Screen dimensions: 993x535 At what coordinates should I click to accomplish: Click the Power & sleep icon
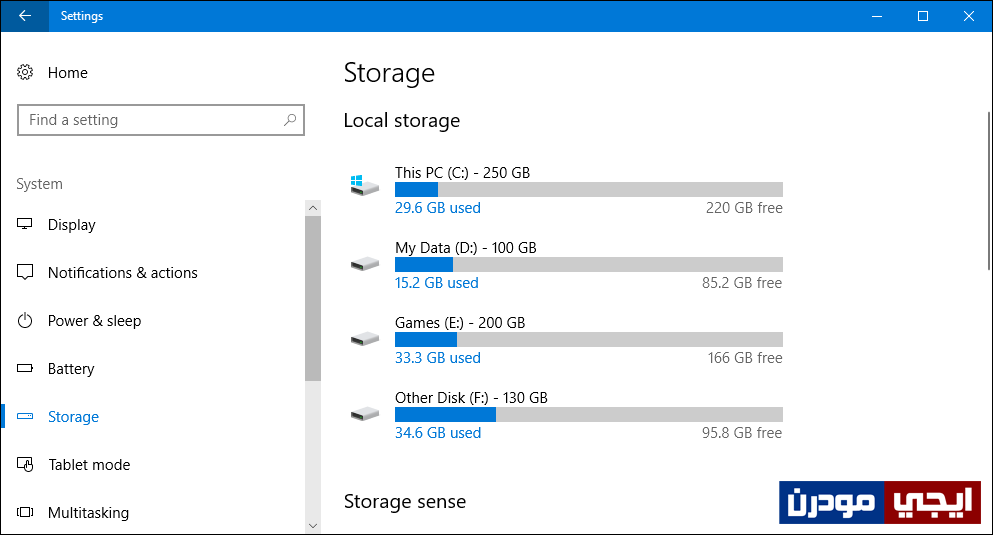click(x=25, y=320)
